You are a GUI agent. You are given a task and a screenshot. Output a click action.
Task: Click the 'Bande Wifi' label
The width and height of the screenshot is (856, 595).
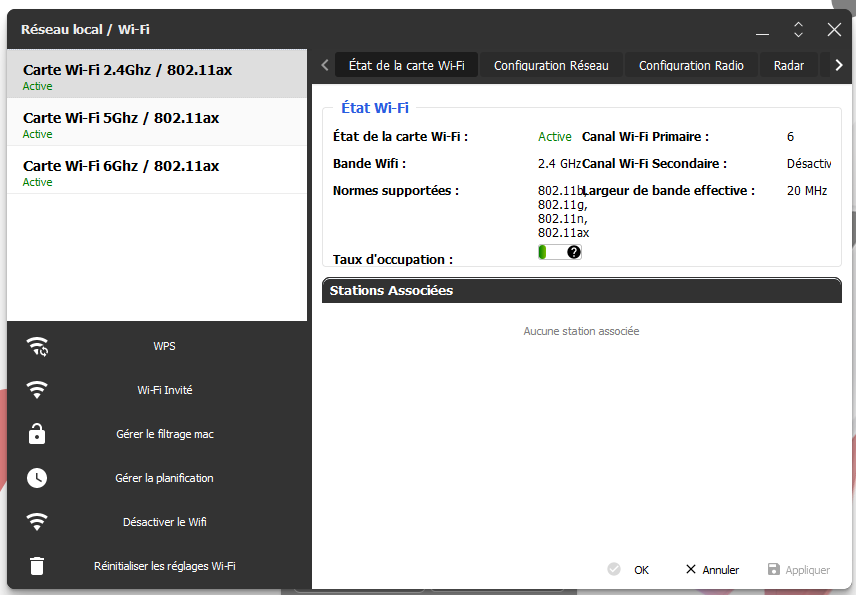[x=369, y=164]
